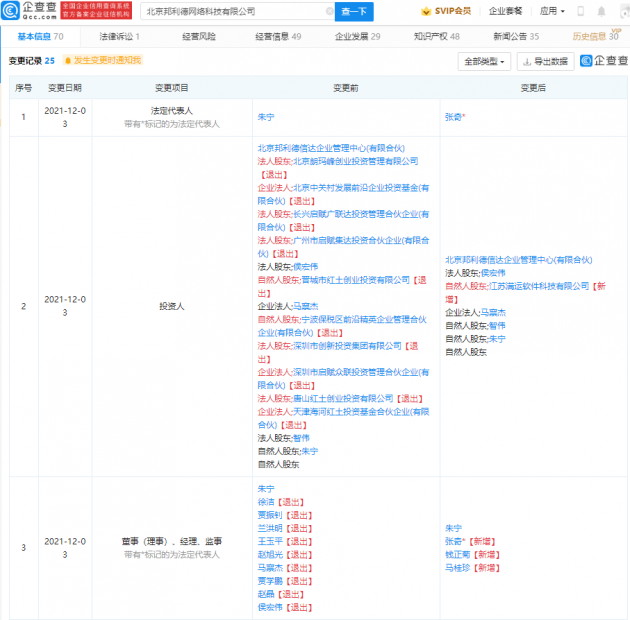This screenshot has height=620, width=630.
Task: Click the SVIP crown icon
Action: [426, 11]
